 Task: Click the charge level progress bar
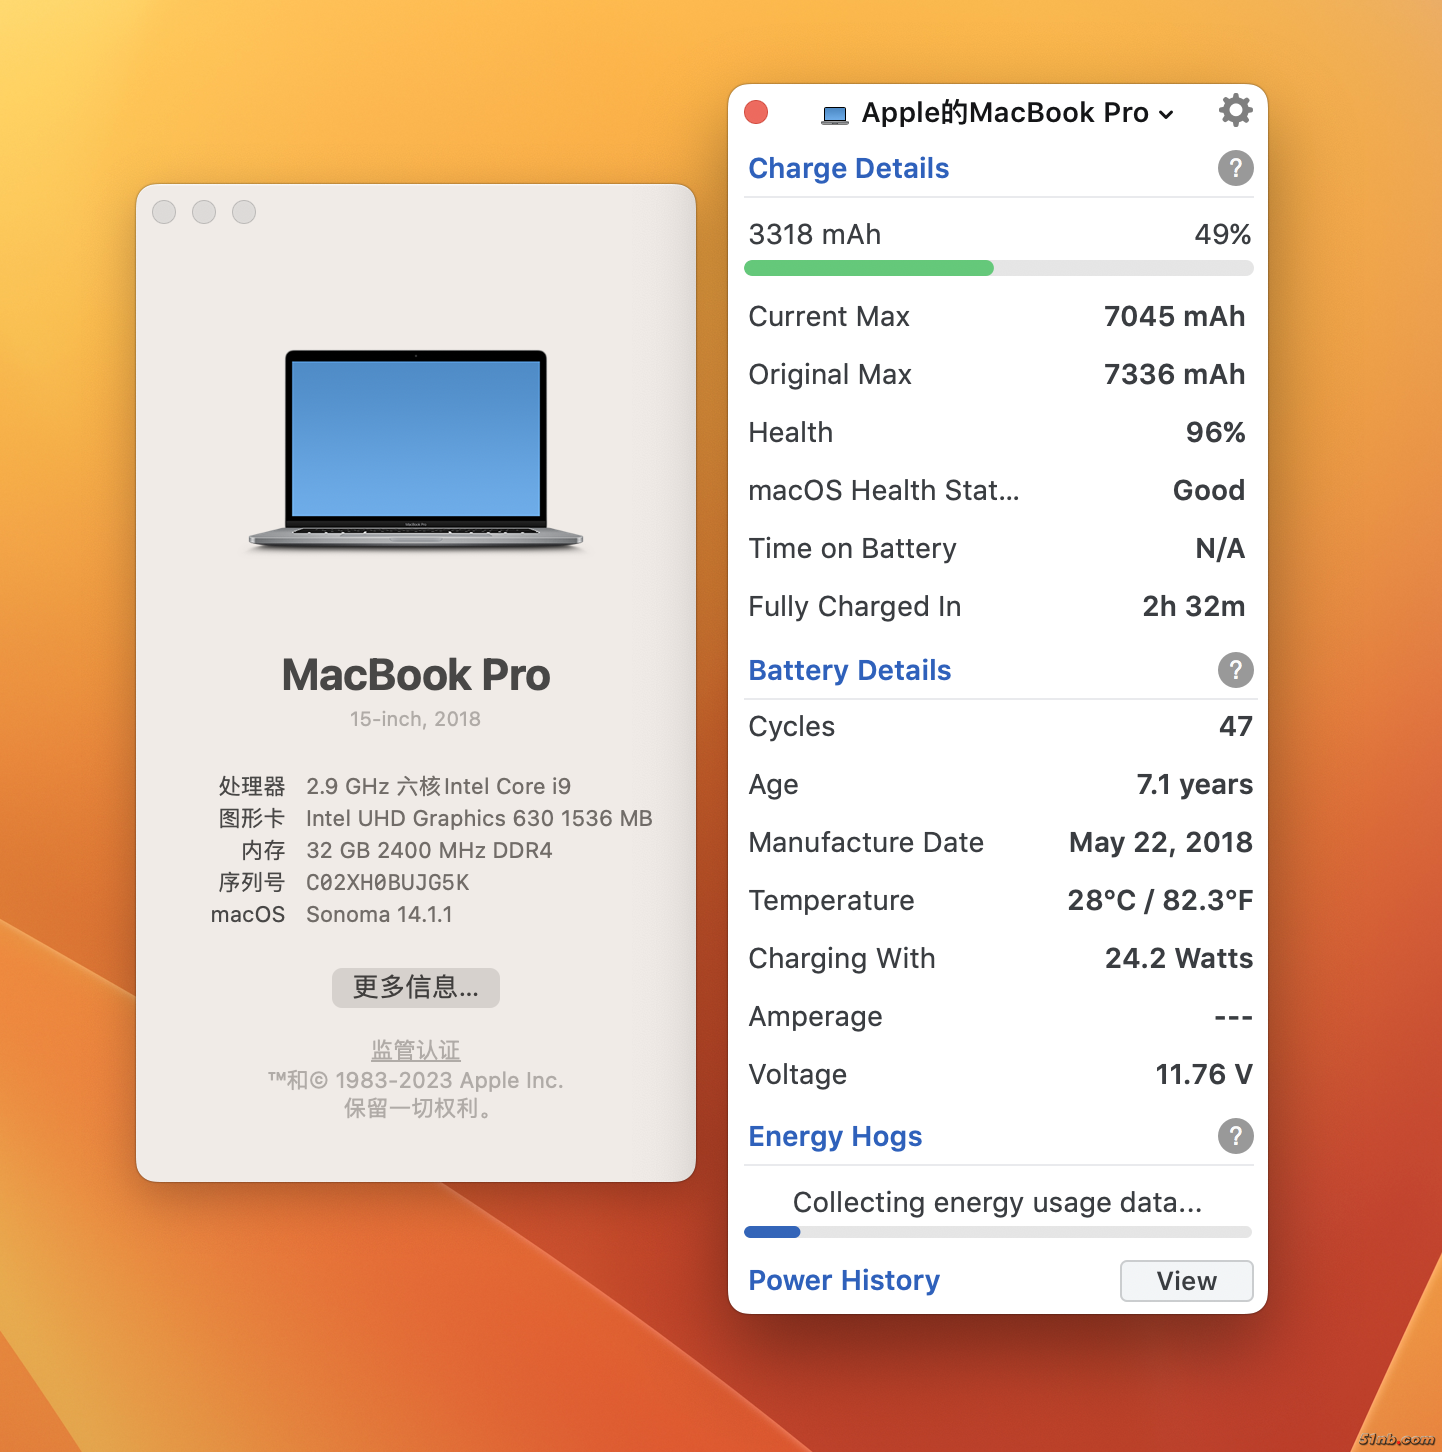click(x=999, y=268)
